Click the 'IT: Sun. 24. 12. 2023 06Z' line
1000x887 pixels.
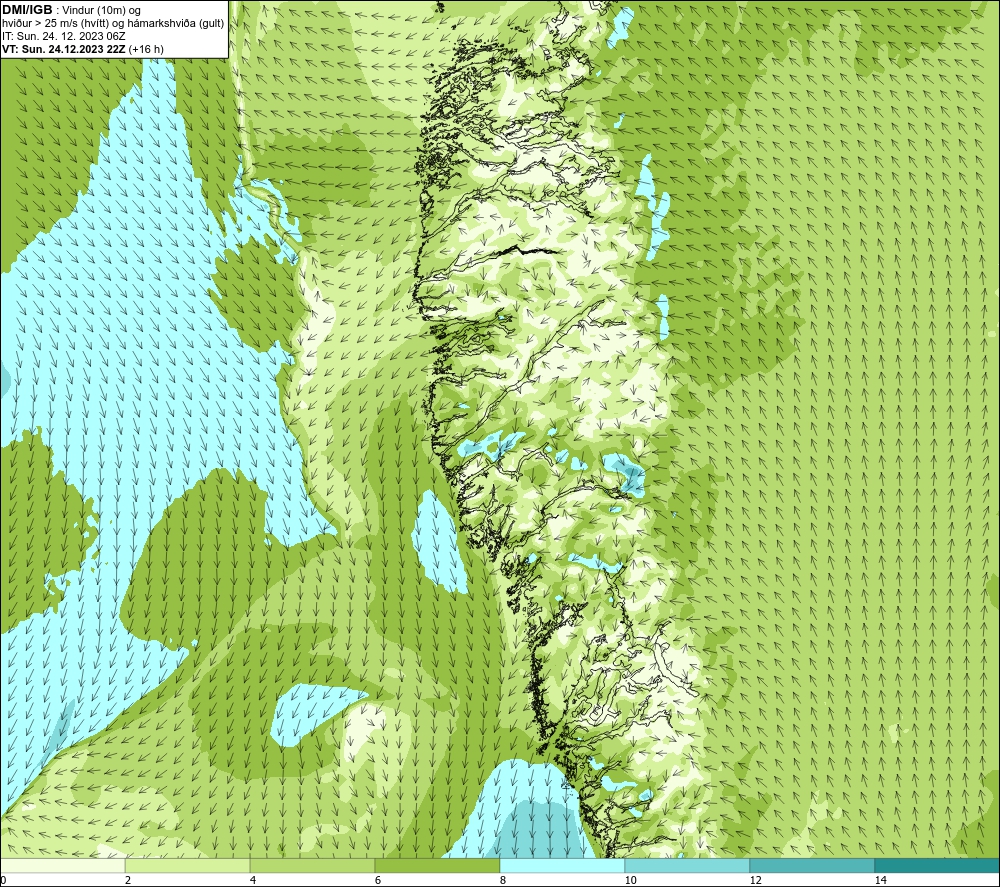click(64, 36)
